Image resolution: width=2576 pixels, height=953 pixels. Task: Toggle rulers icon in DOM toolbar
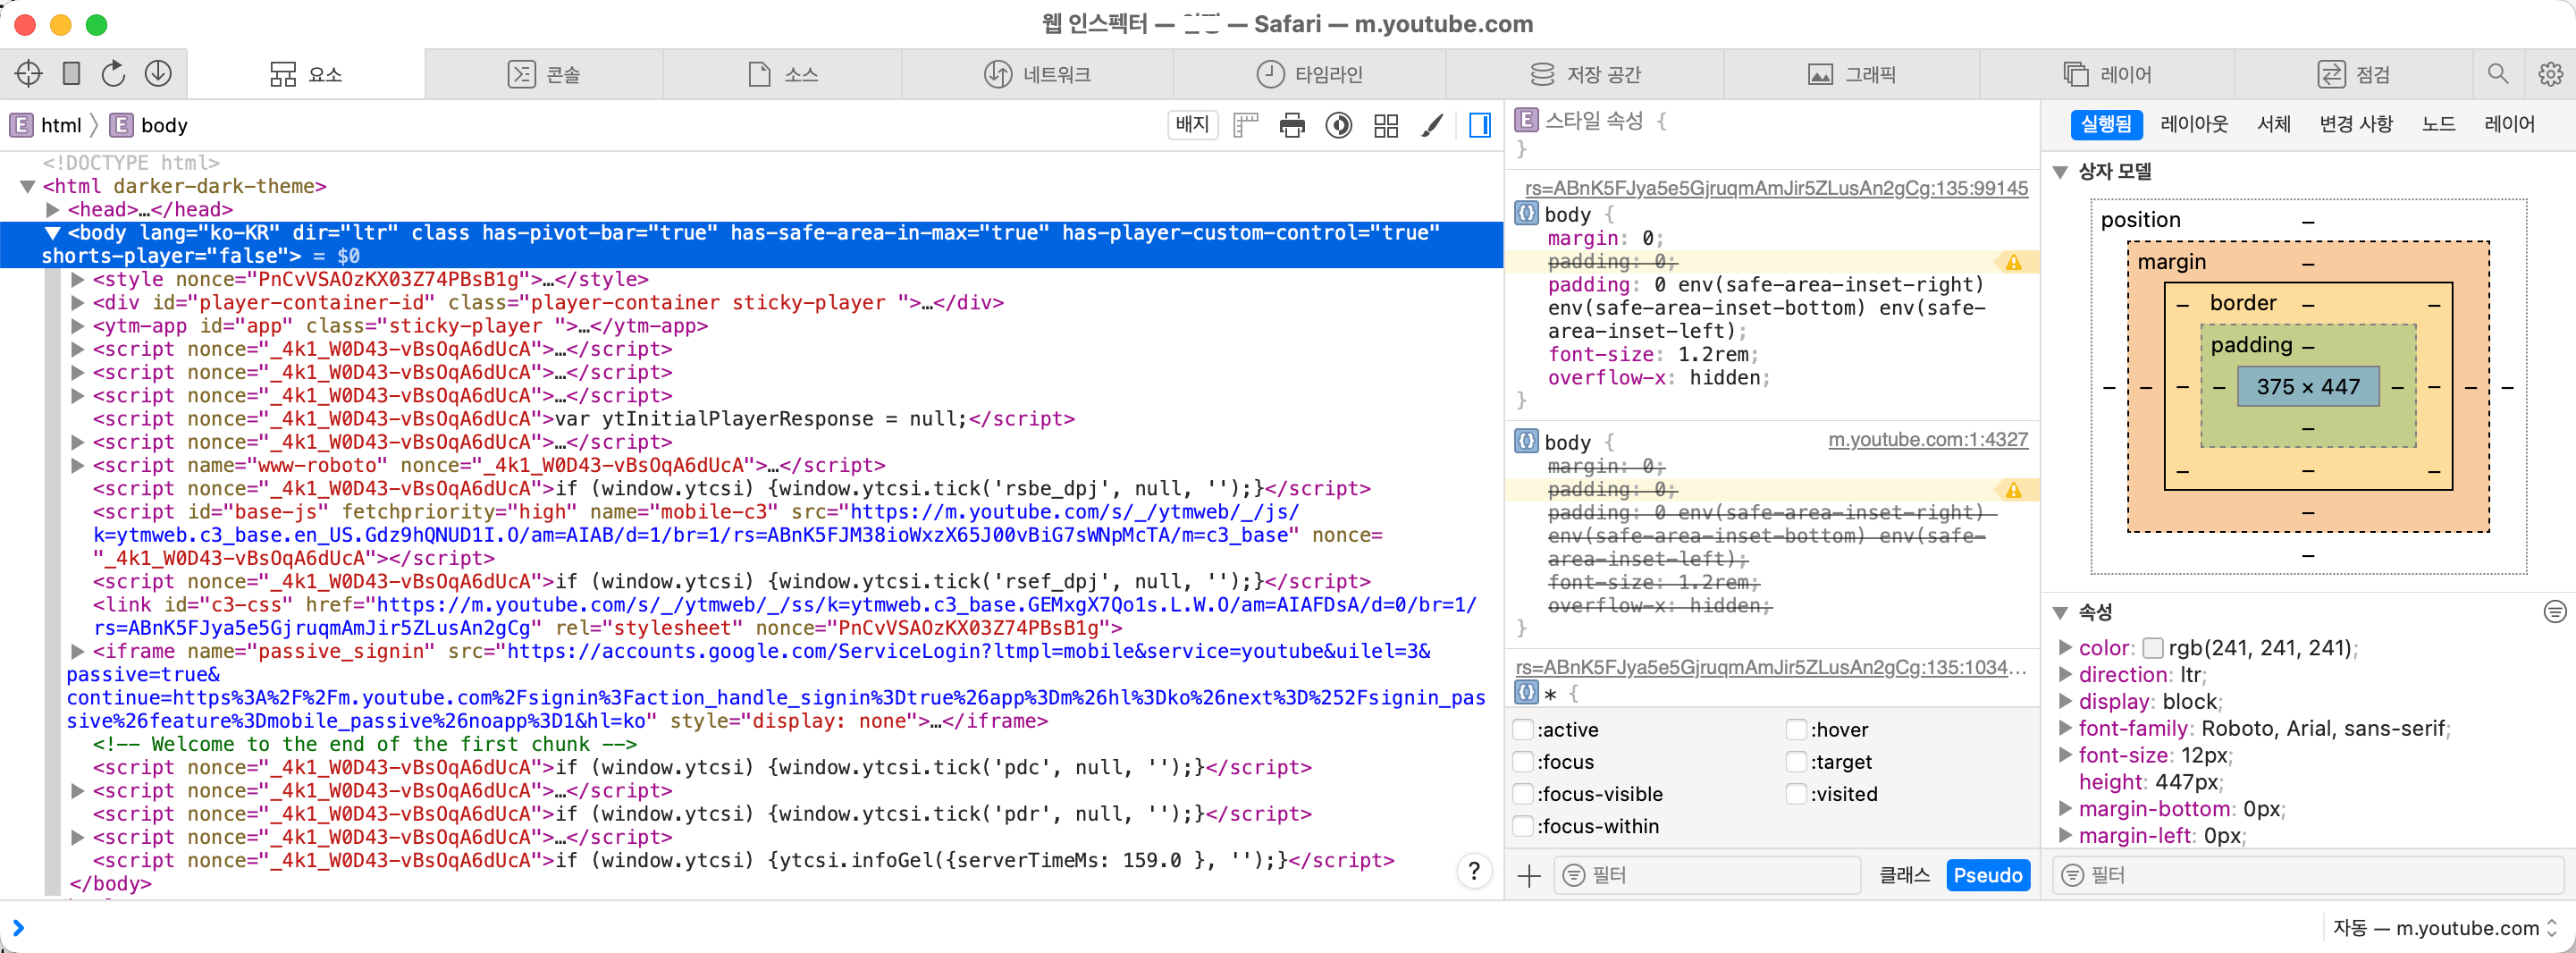(x=1245, y=125)
